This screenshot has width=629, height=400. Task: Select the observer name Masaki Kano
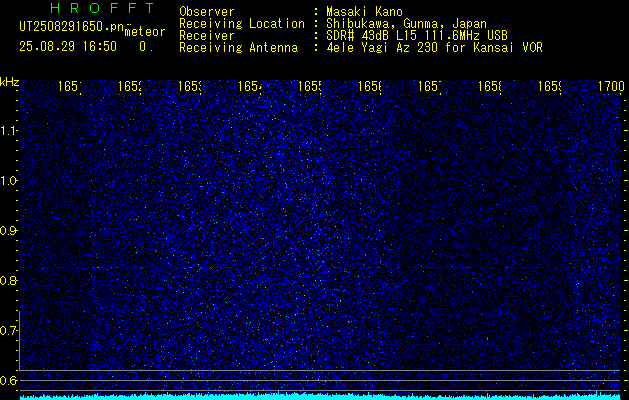coord(364,12)
